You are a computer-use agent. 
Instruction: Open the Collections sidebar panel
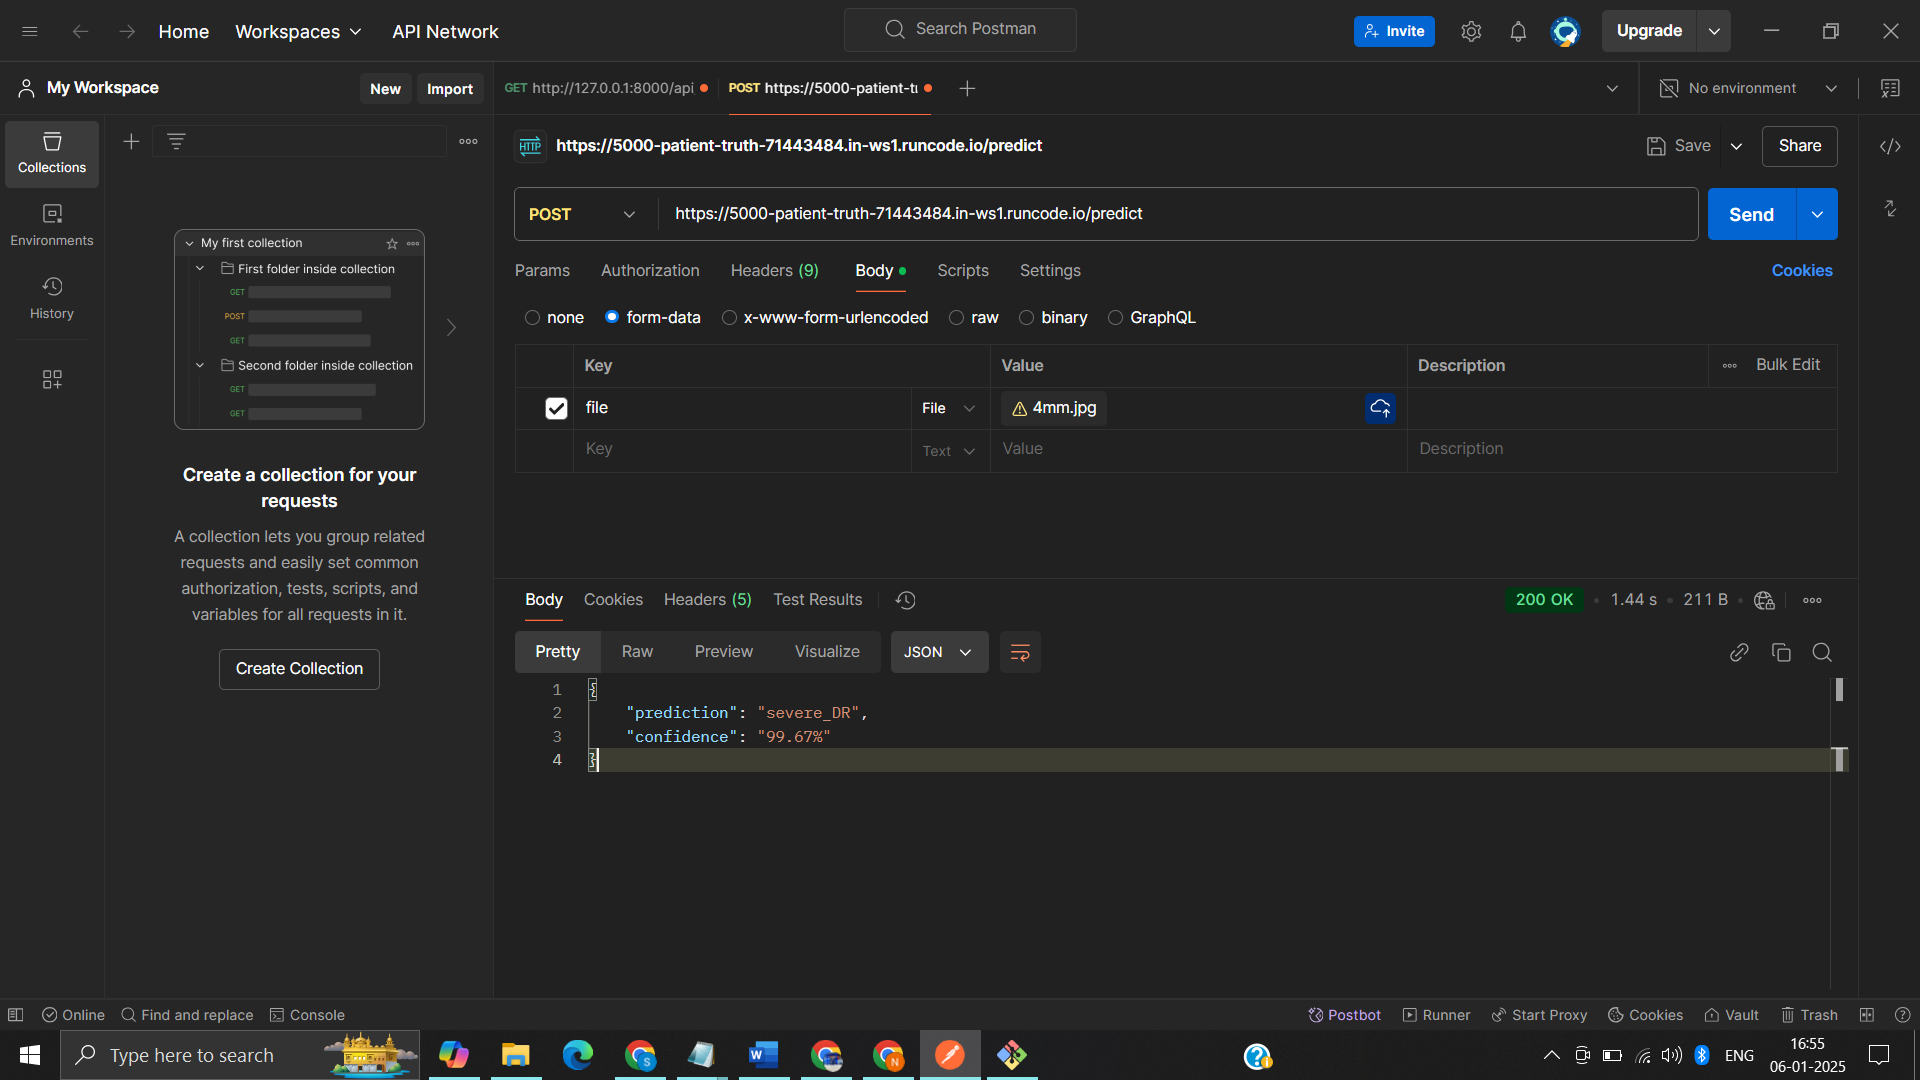tap(52, 154)
